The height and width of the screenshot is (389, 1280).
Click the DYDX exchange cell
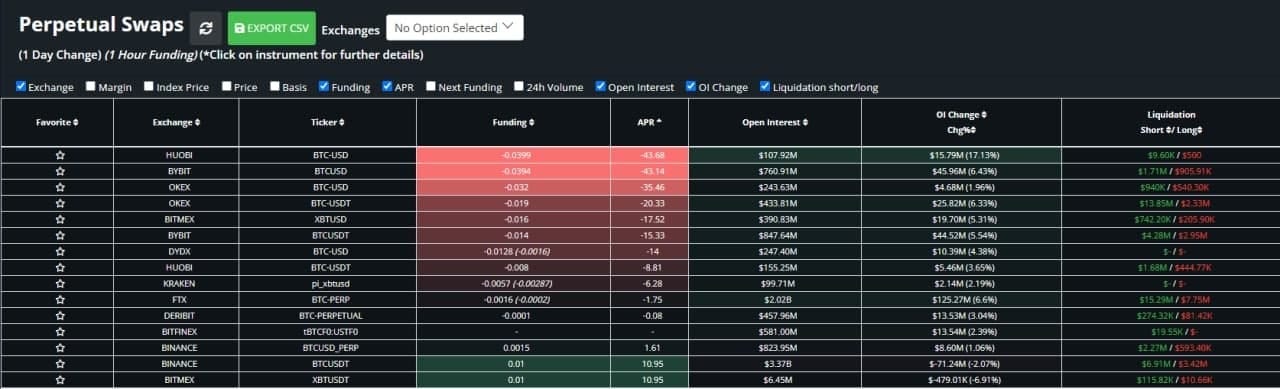coord(175,251)
